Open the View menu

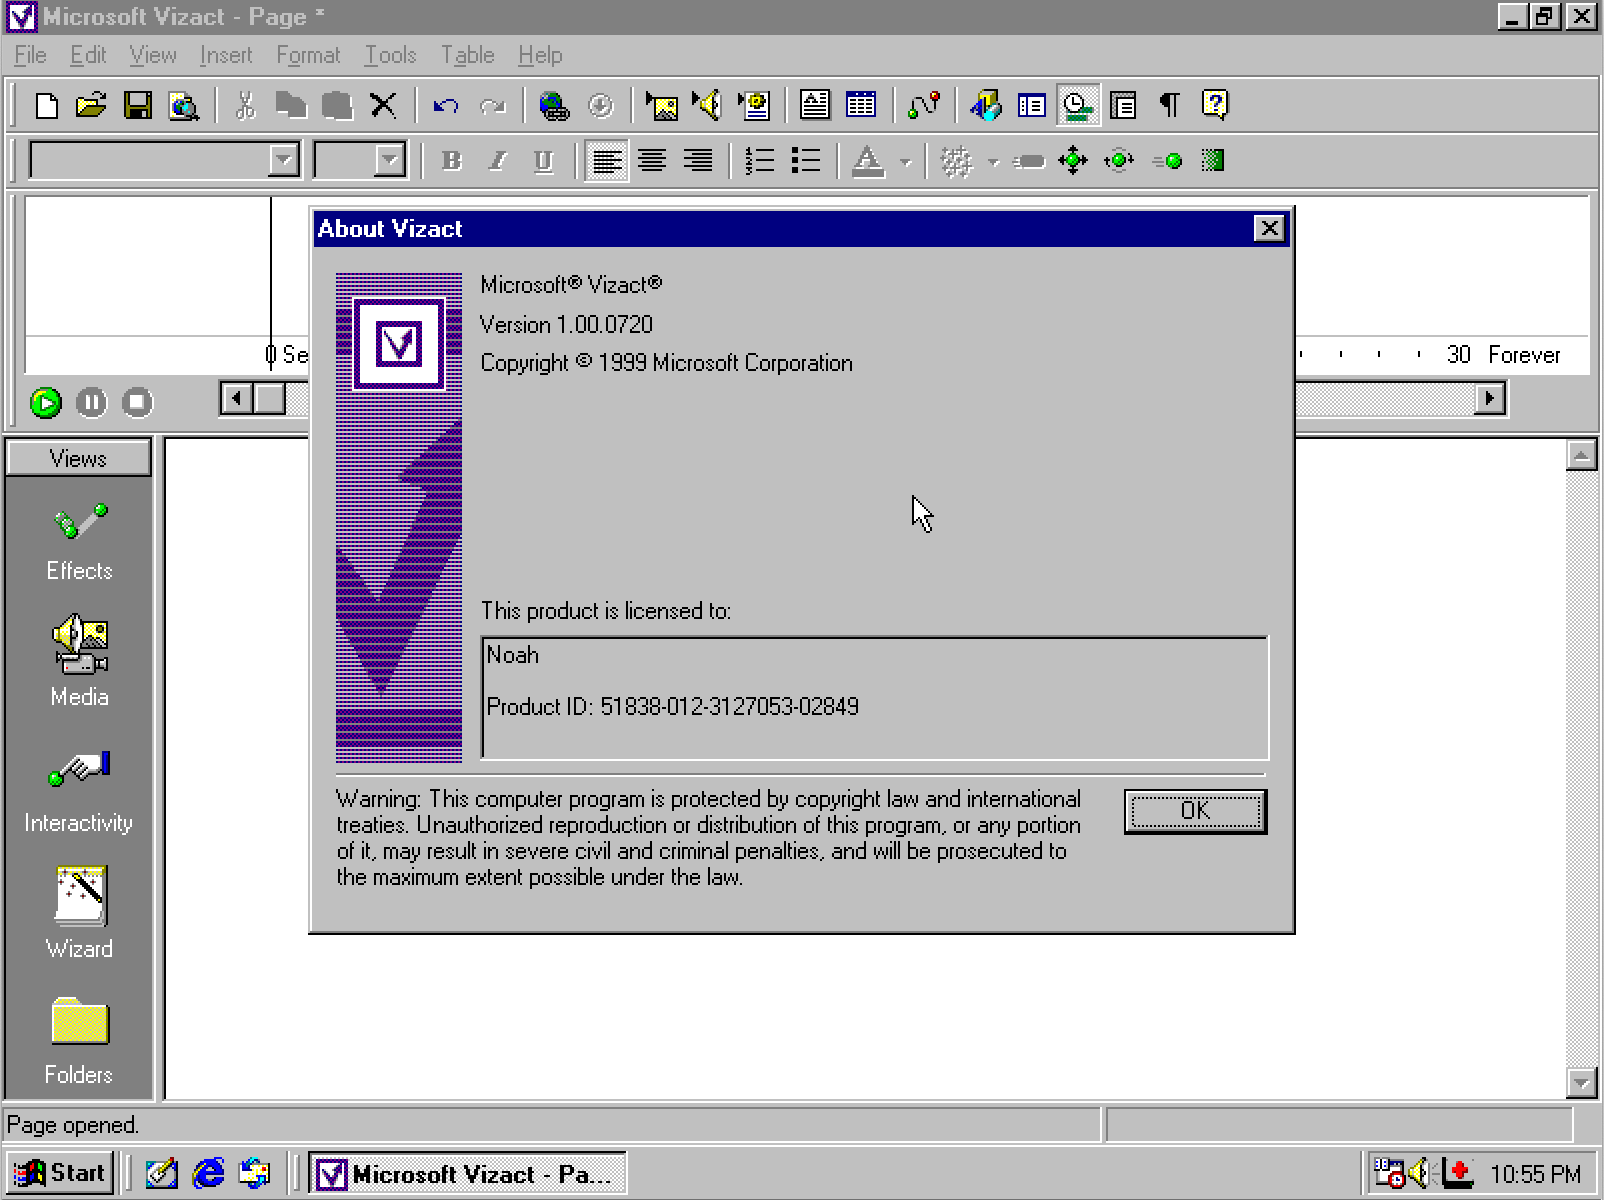153,55
